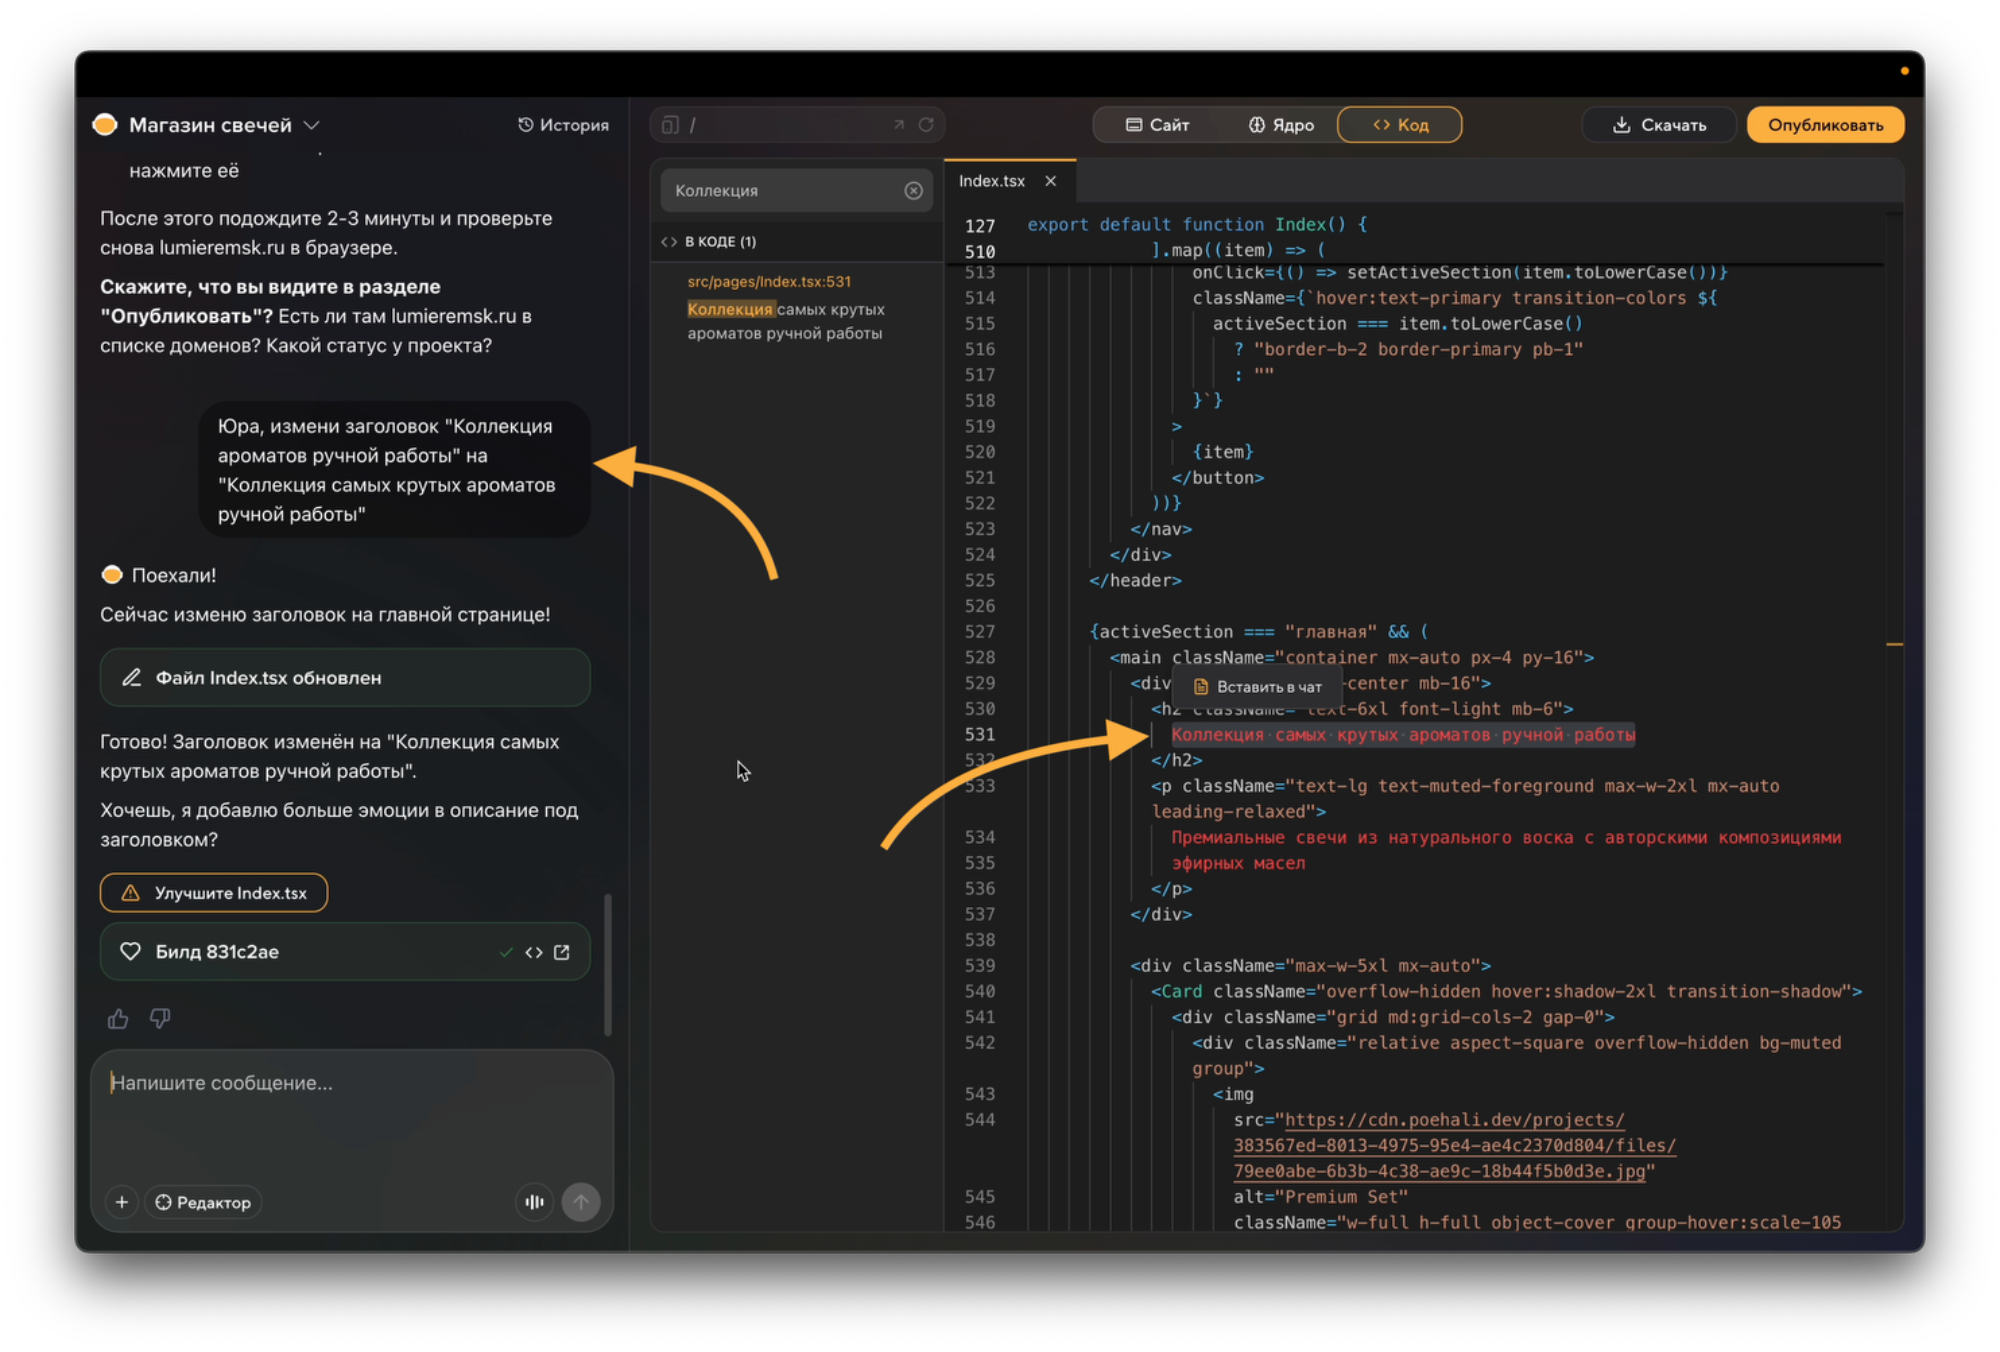The height and width of the screenshot is (1352, 2000).
Task: View code icon on build 831c2ae
Action: (x=534, y=952)
